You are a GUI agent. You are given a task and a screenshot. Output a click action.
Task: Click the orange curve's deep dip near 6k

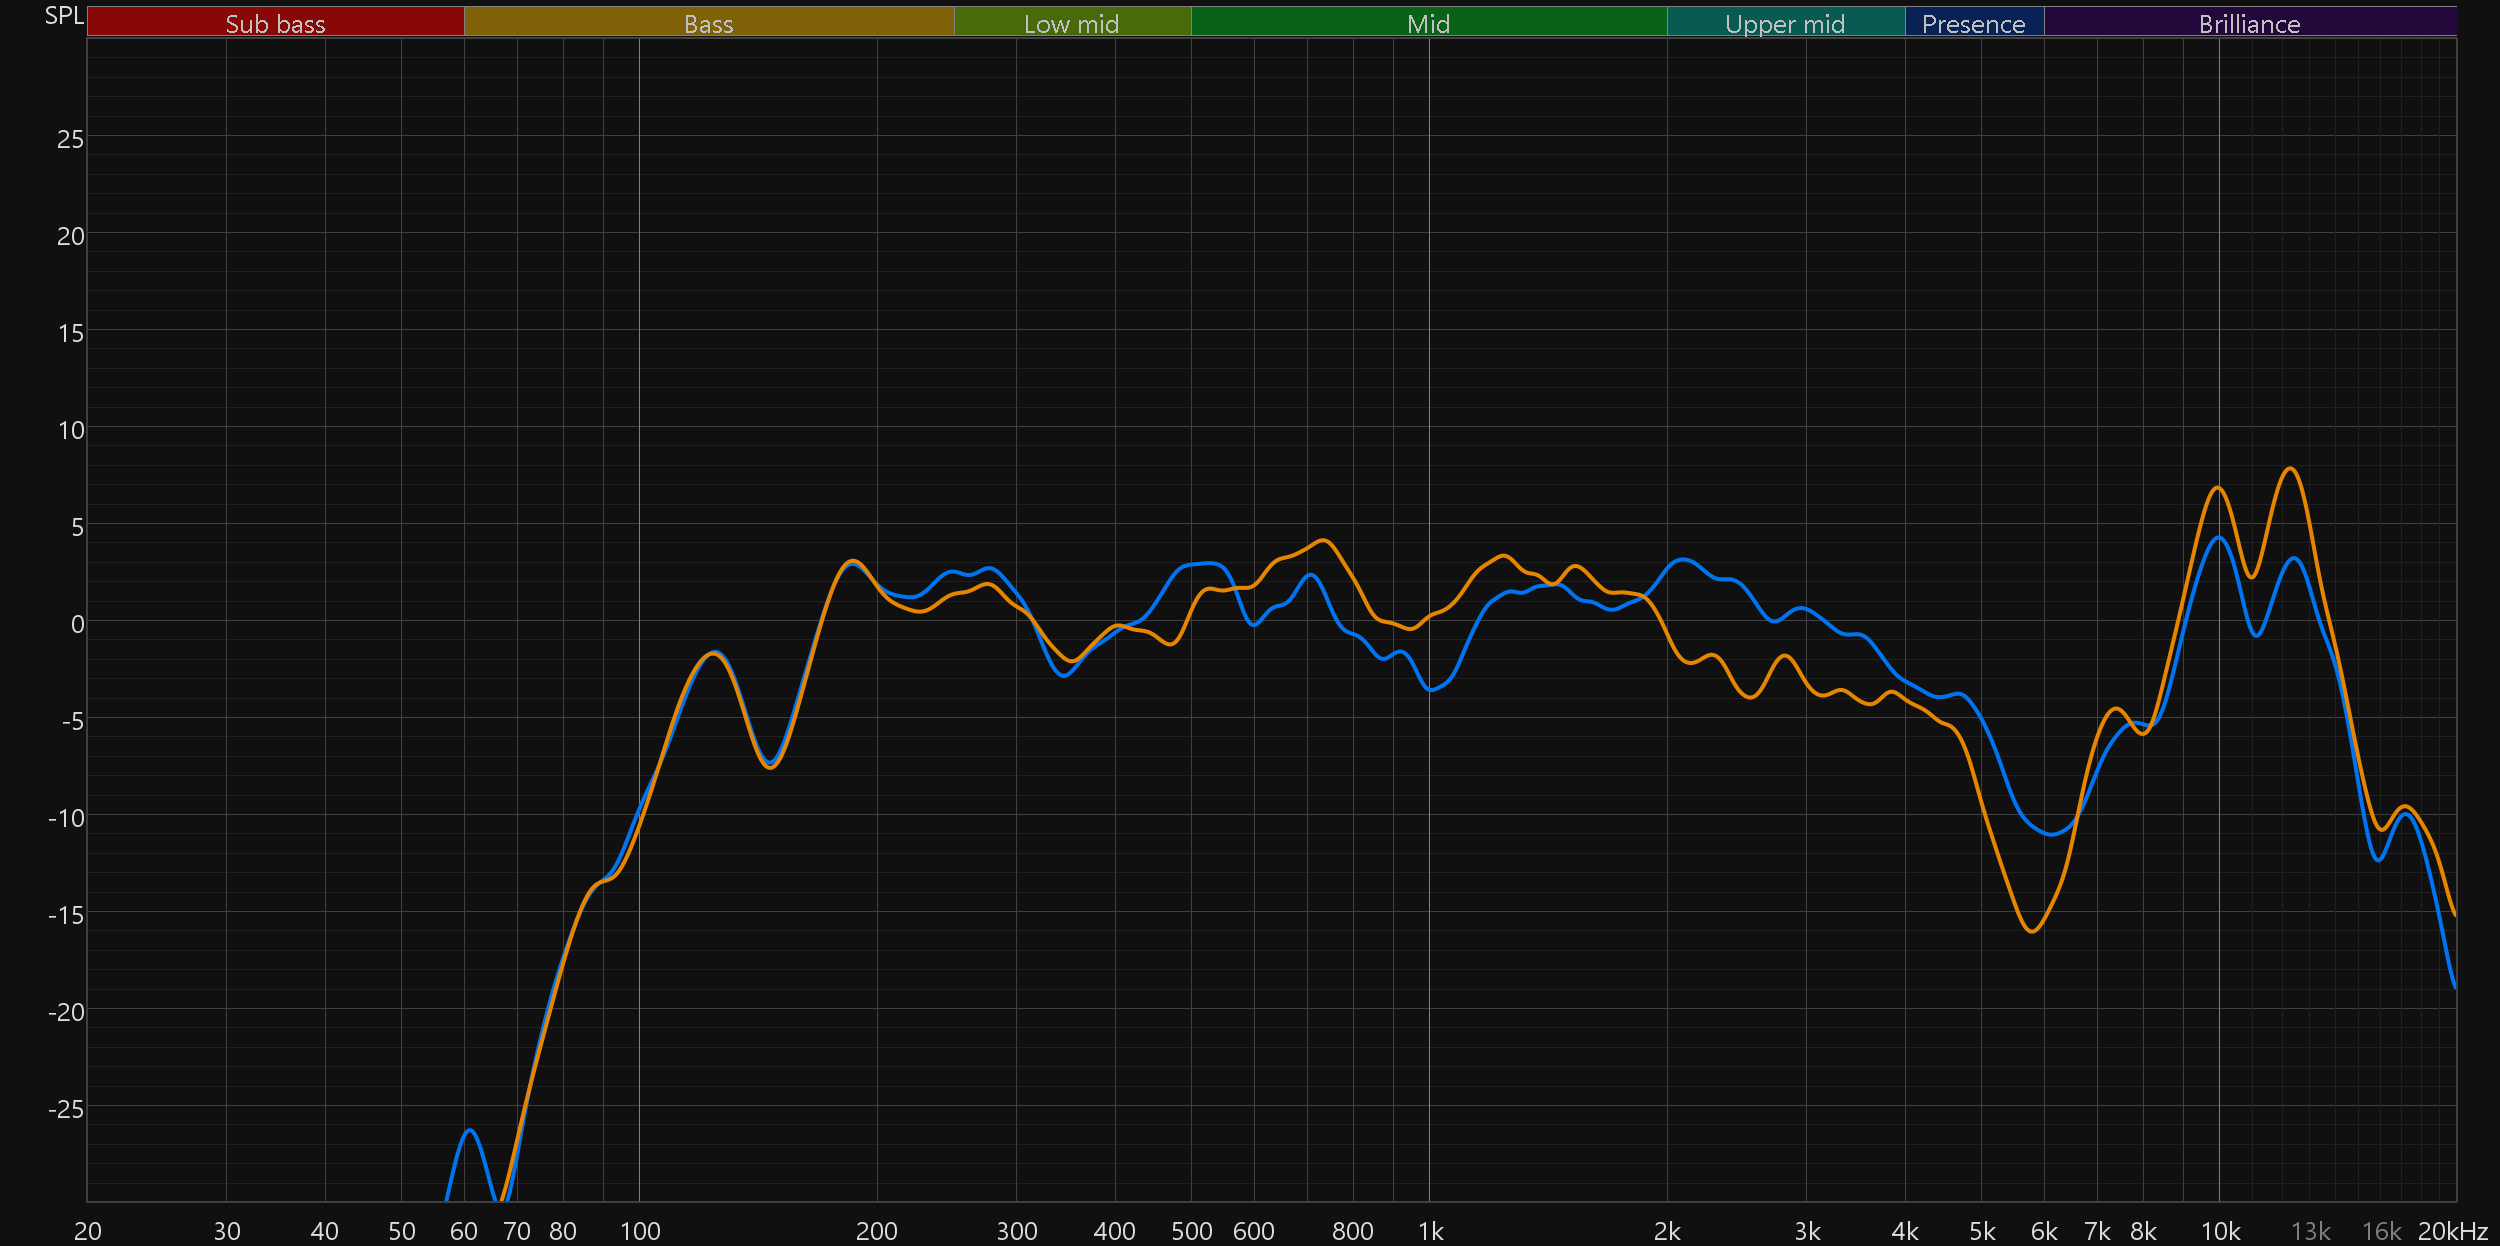click(2032, 931)
